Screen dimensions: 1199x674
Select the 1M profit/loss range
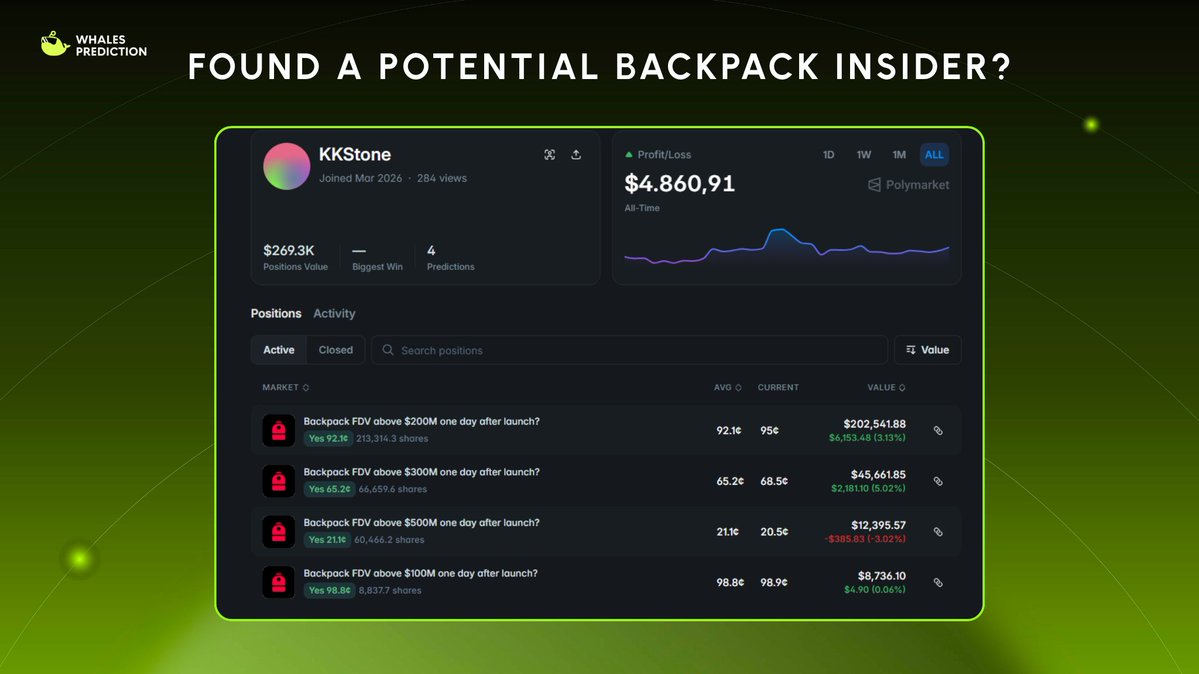tap(899, 155)
